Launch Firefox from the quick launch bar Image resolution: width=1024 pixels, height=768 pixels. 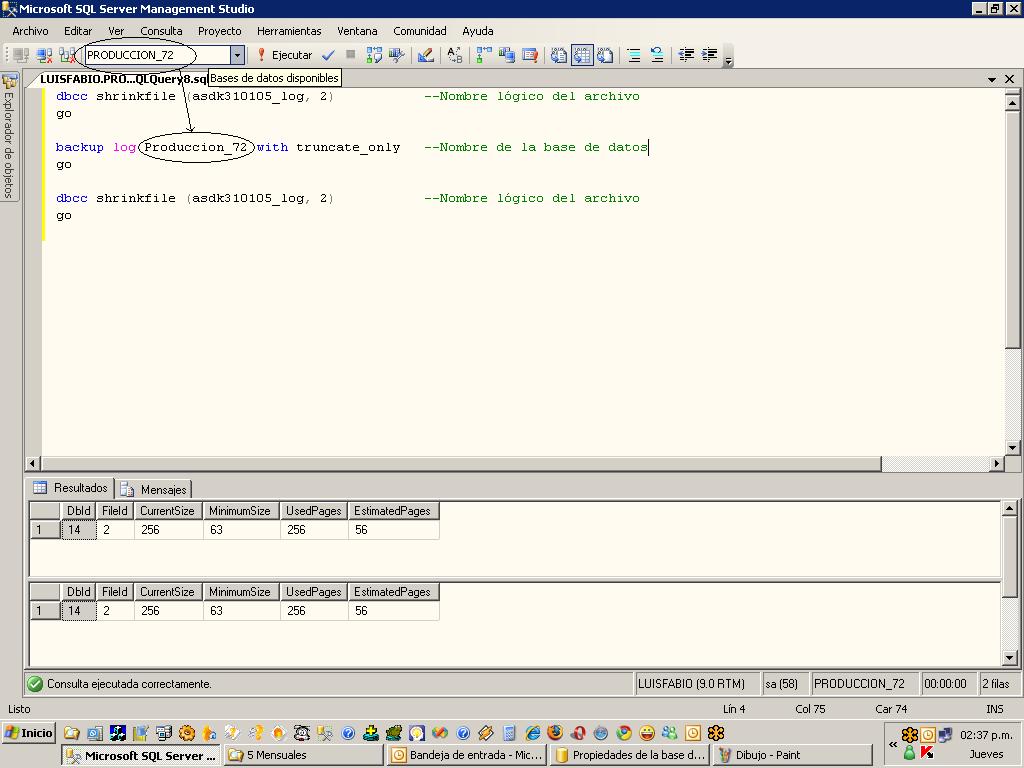(x=555, y=733)
